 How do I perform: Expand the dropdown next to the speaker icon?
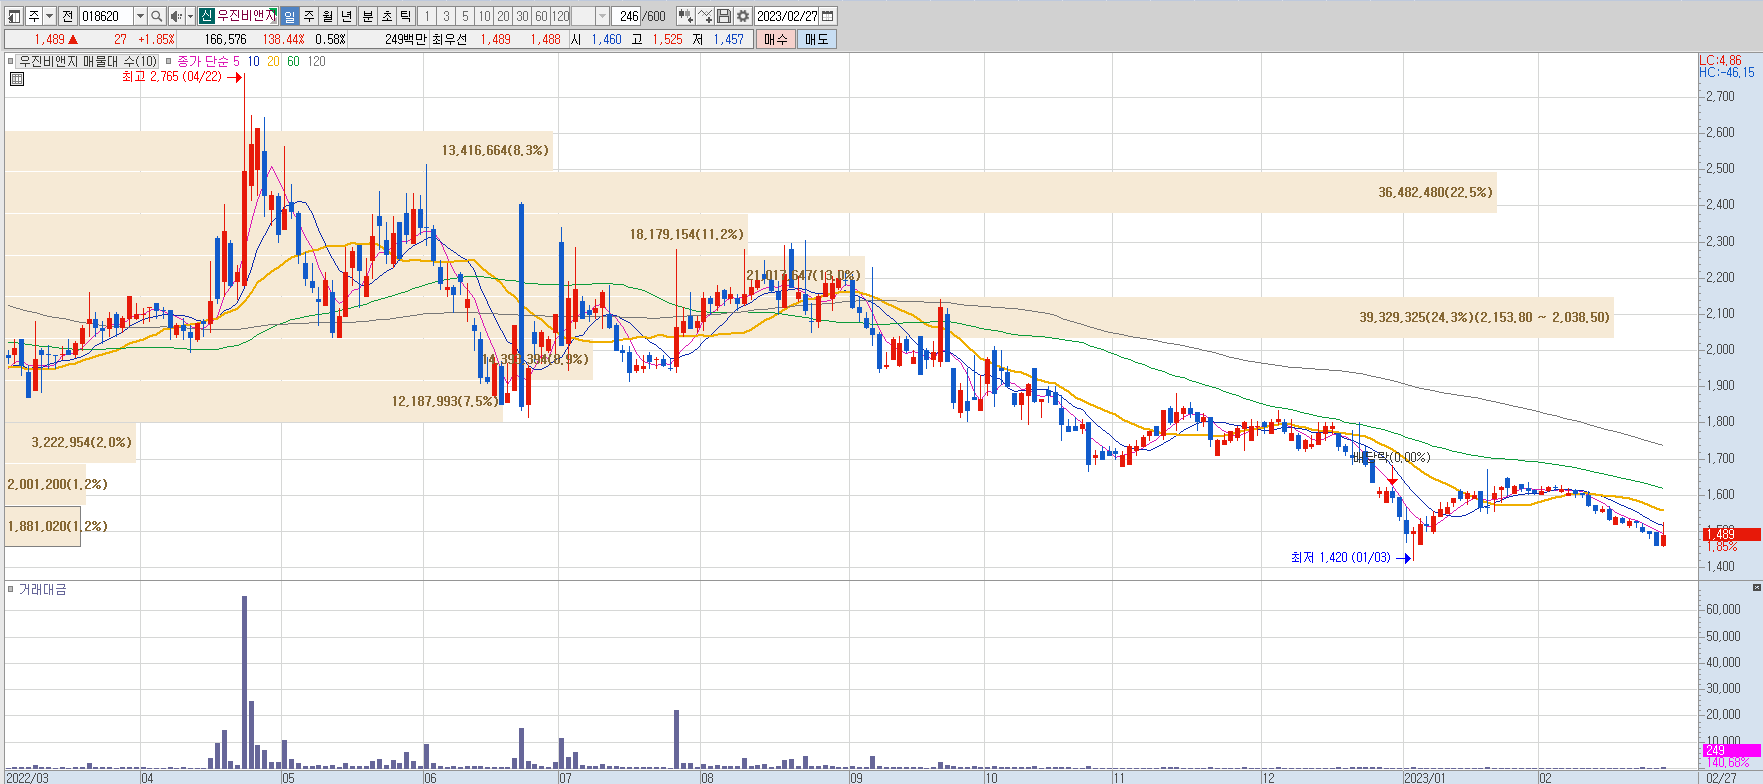coord(190,16)
